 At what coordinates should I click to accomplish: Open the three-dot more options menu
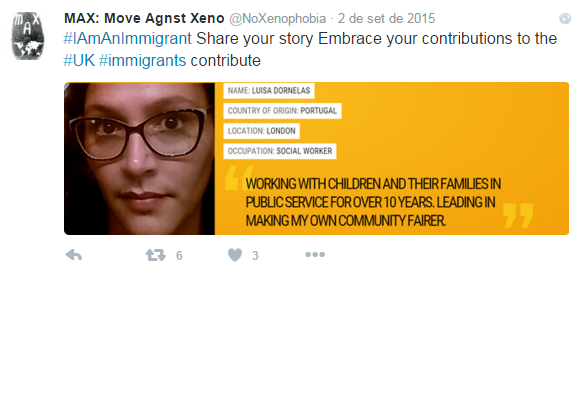point(315,254)
